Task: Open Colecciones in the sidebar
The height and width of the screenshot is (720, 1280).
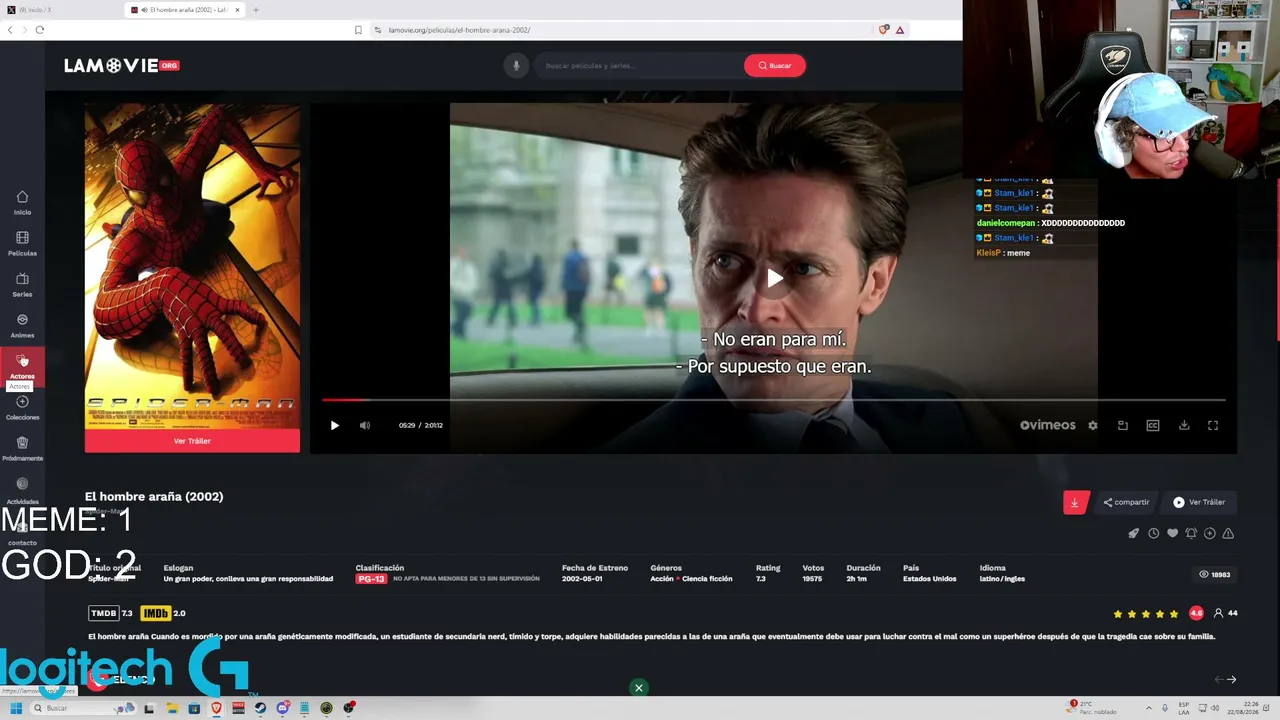Action: click(22, 408)
